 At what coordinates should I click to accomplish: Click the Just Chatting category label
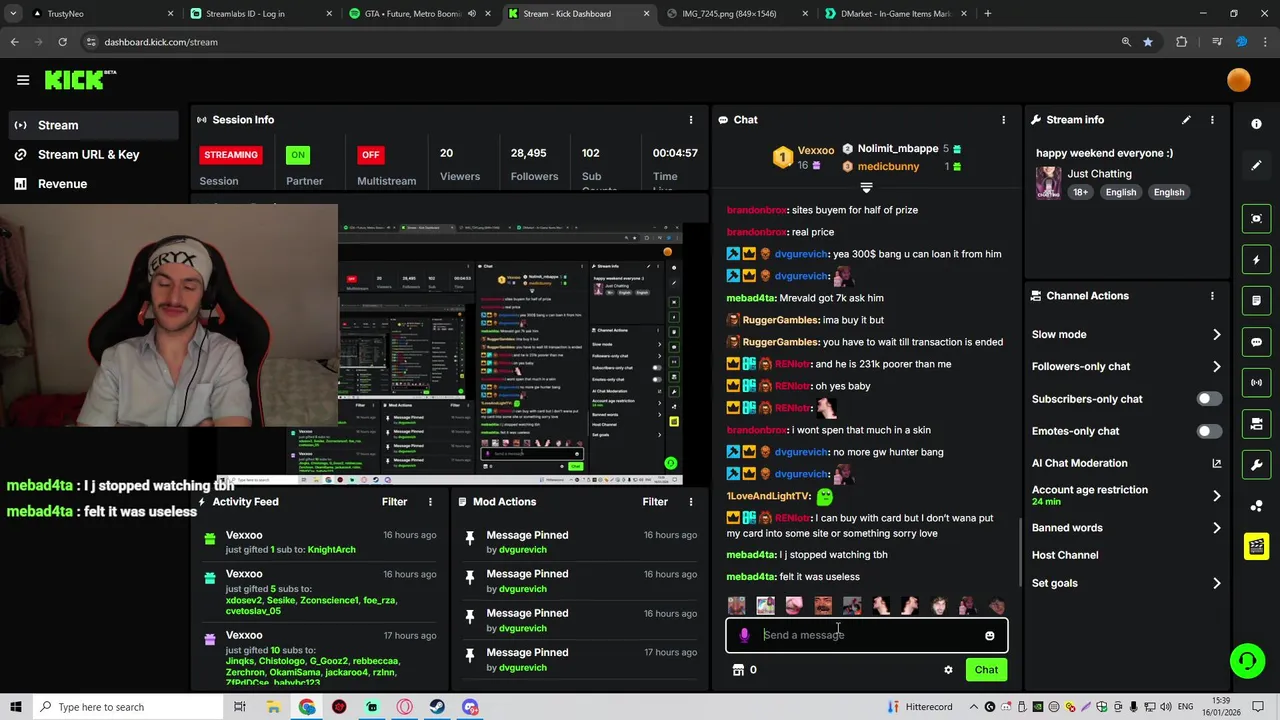click(1099, 174)
